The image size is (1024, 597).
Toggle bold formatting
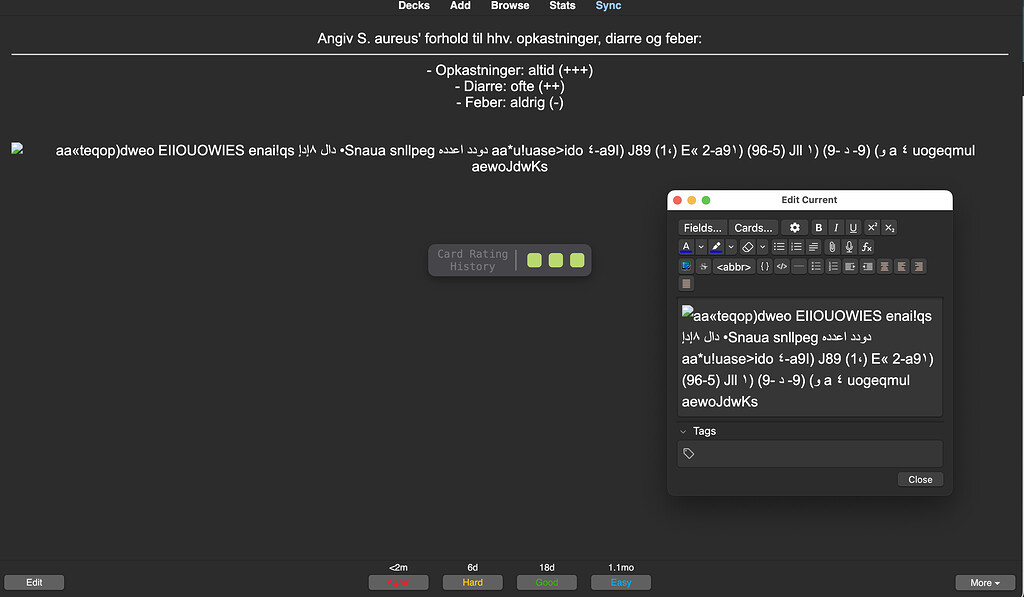coord(818,227)
